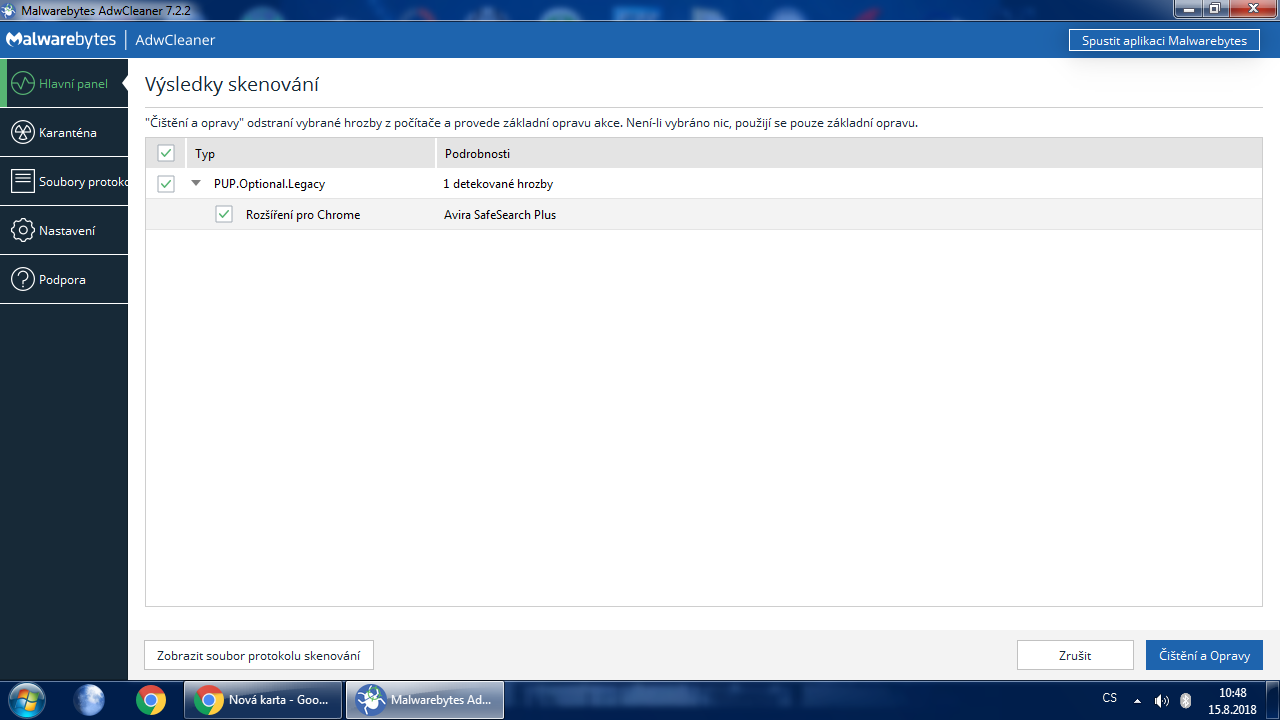Click the "Avira SafeSearch Plus" detail text
Viewport: 1280px width, 720px height.
[500, 215]
